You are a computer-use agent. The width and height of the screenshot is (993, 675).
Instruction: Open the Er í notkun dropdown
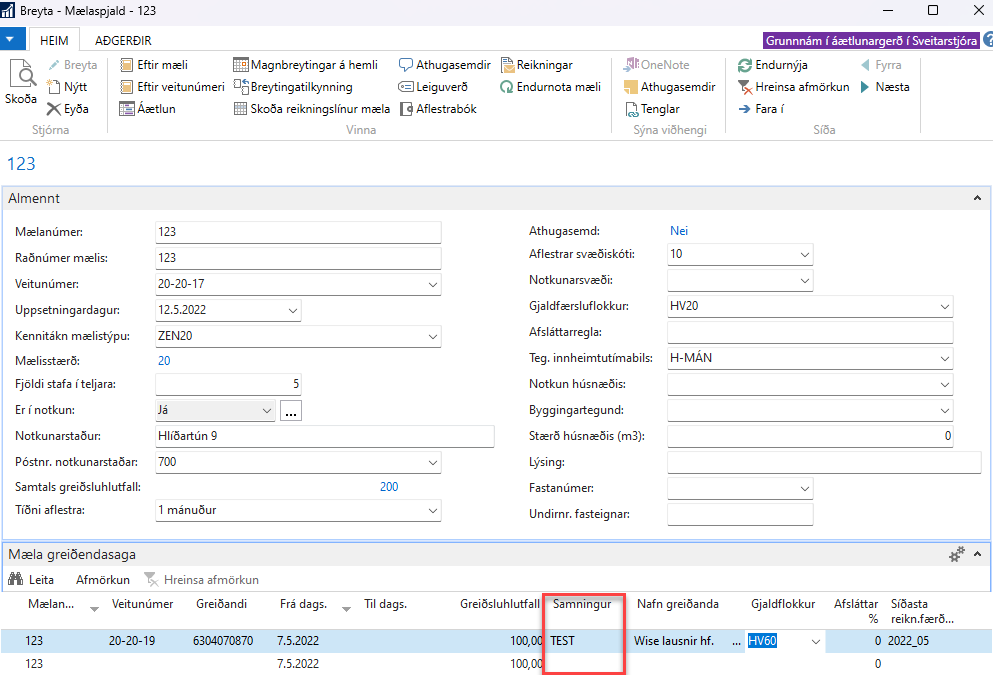(266, 410)
